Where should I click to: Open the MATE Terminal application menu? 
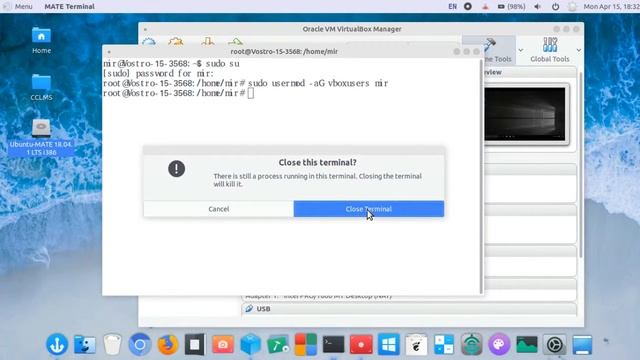(x=69, y=7)
